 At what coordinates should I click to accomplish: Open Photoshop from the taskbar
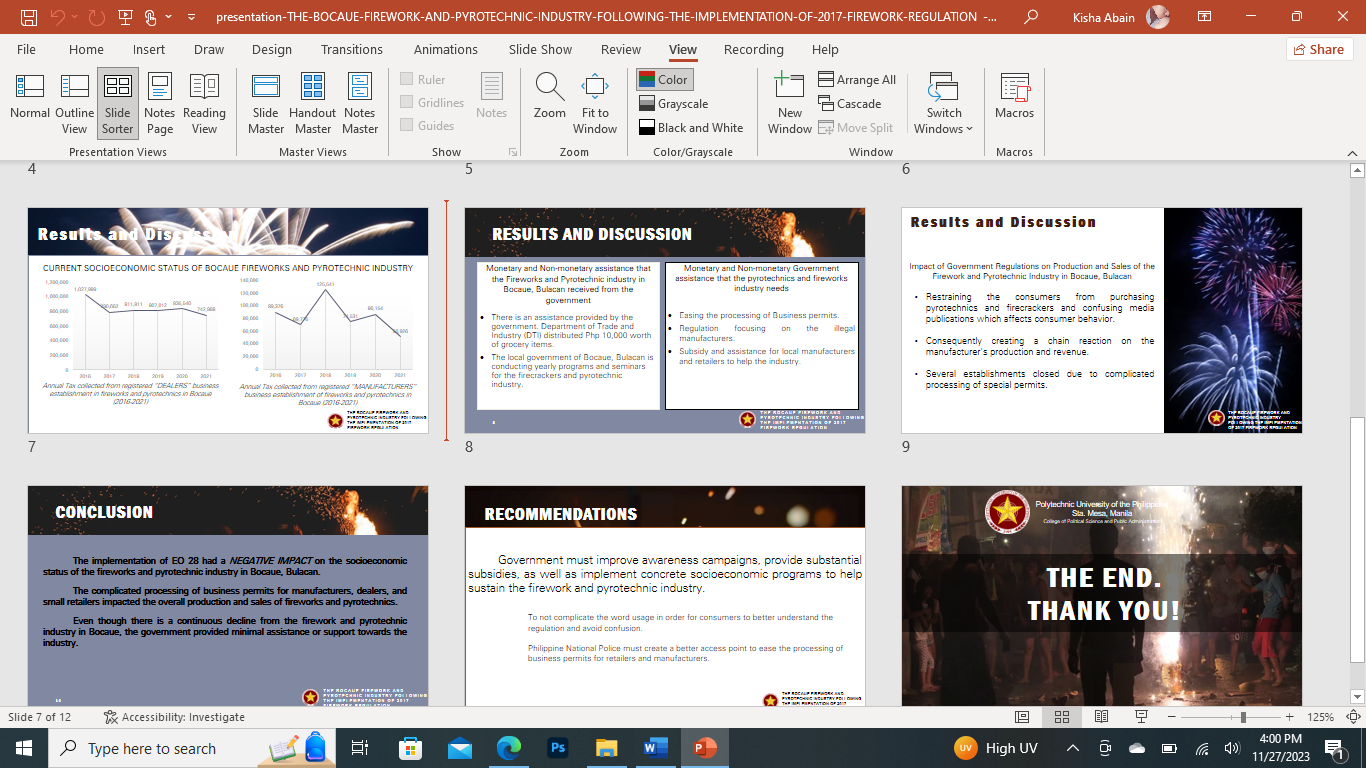pos(558,748)
